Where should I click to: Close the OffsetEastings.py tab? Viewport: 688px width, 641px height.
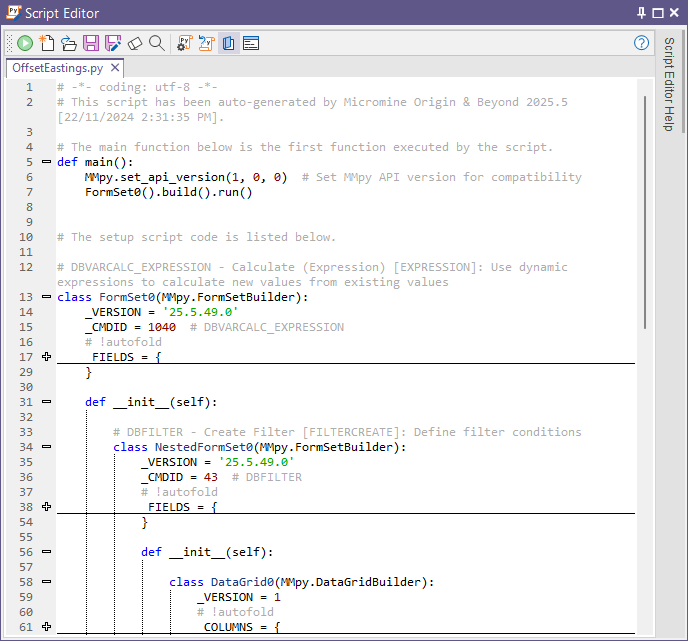click(115, 68)
